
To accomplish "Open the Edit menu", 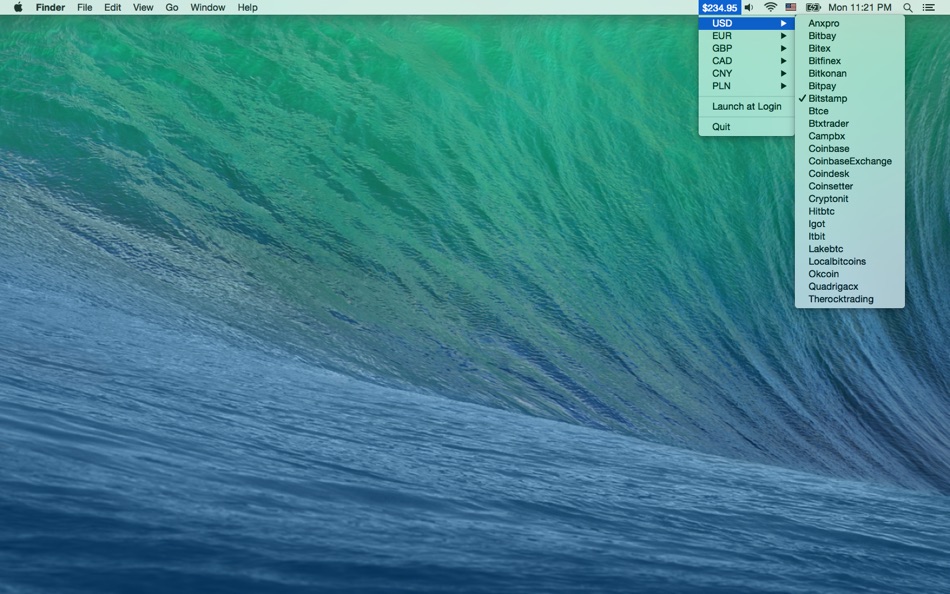I will [x=112, y=7].
